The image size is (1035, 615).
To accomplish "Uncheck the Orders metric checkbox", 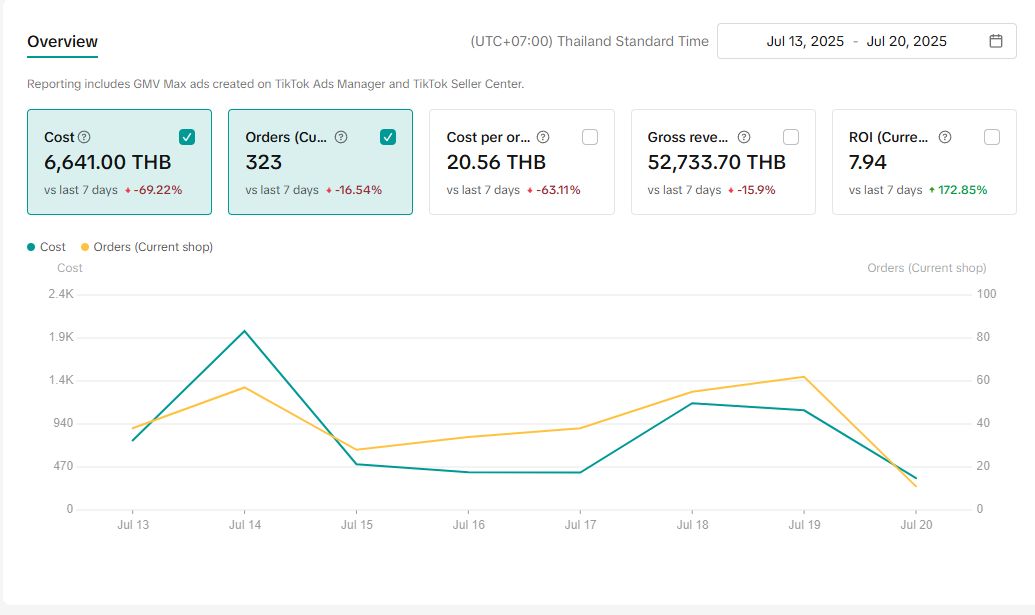I will (x=388, y=137).
